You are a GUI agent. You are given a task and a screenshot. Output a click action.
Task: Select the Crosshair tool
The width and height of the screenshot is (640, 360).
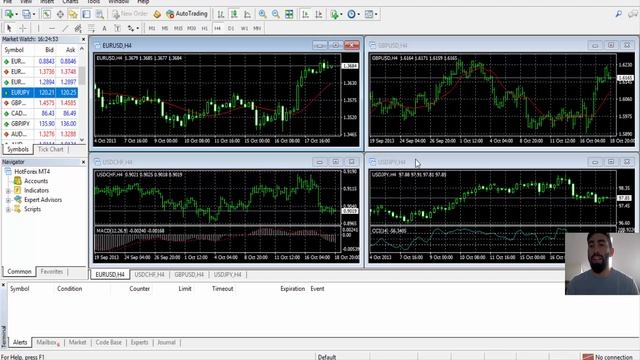click(23, 28)
